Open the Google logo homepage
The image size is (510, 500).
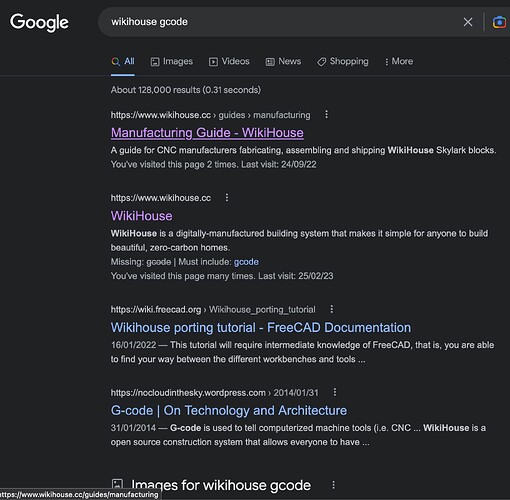point(39,23)
